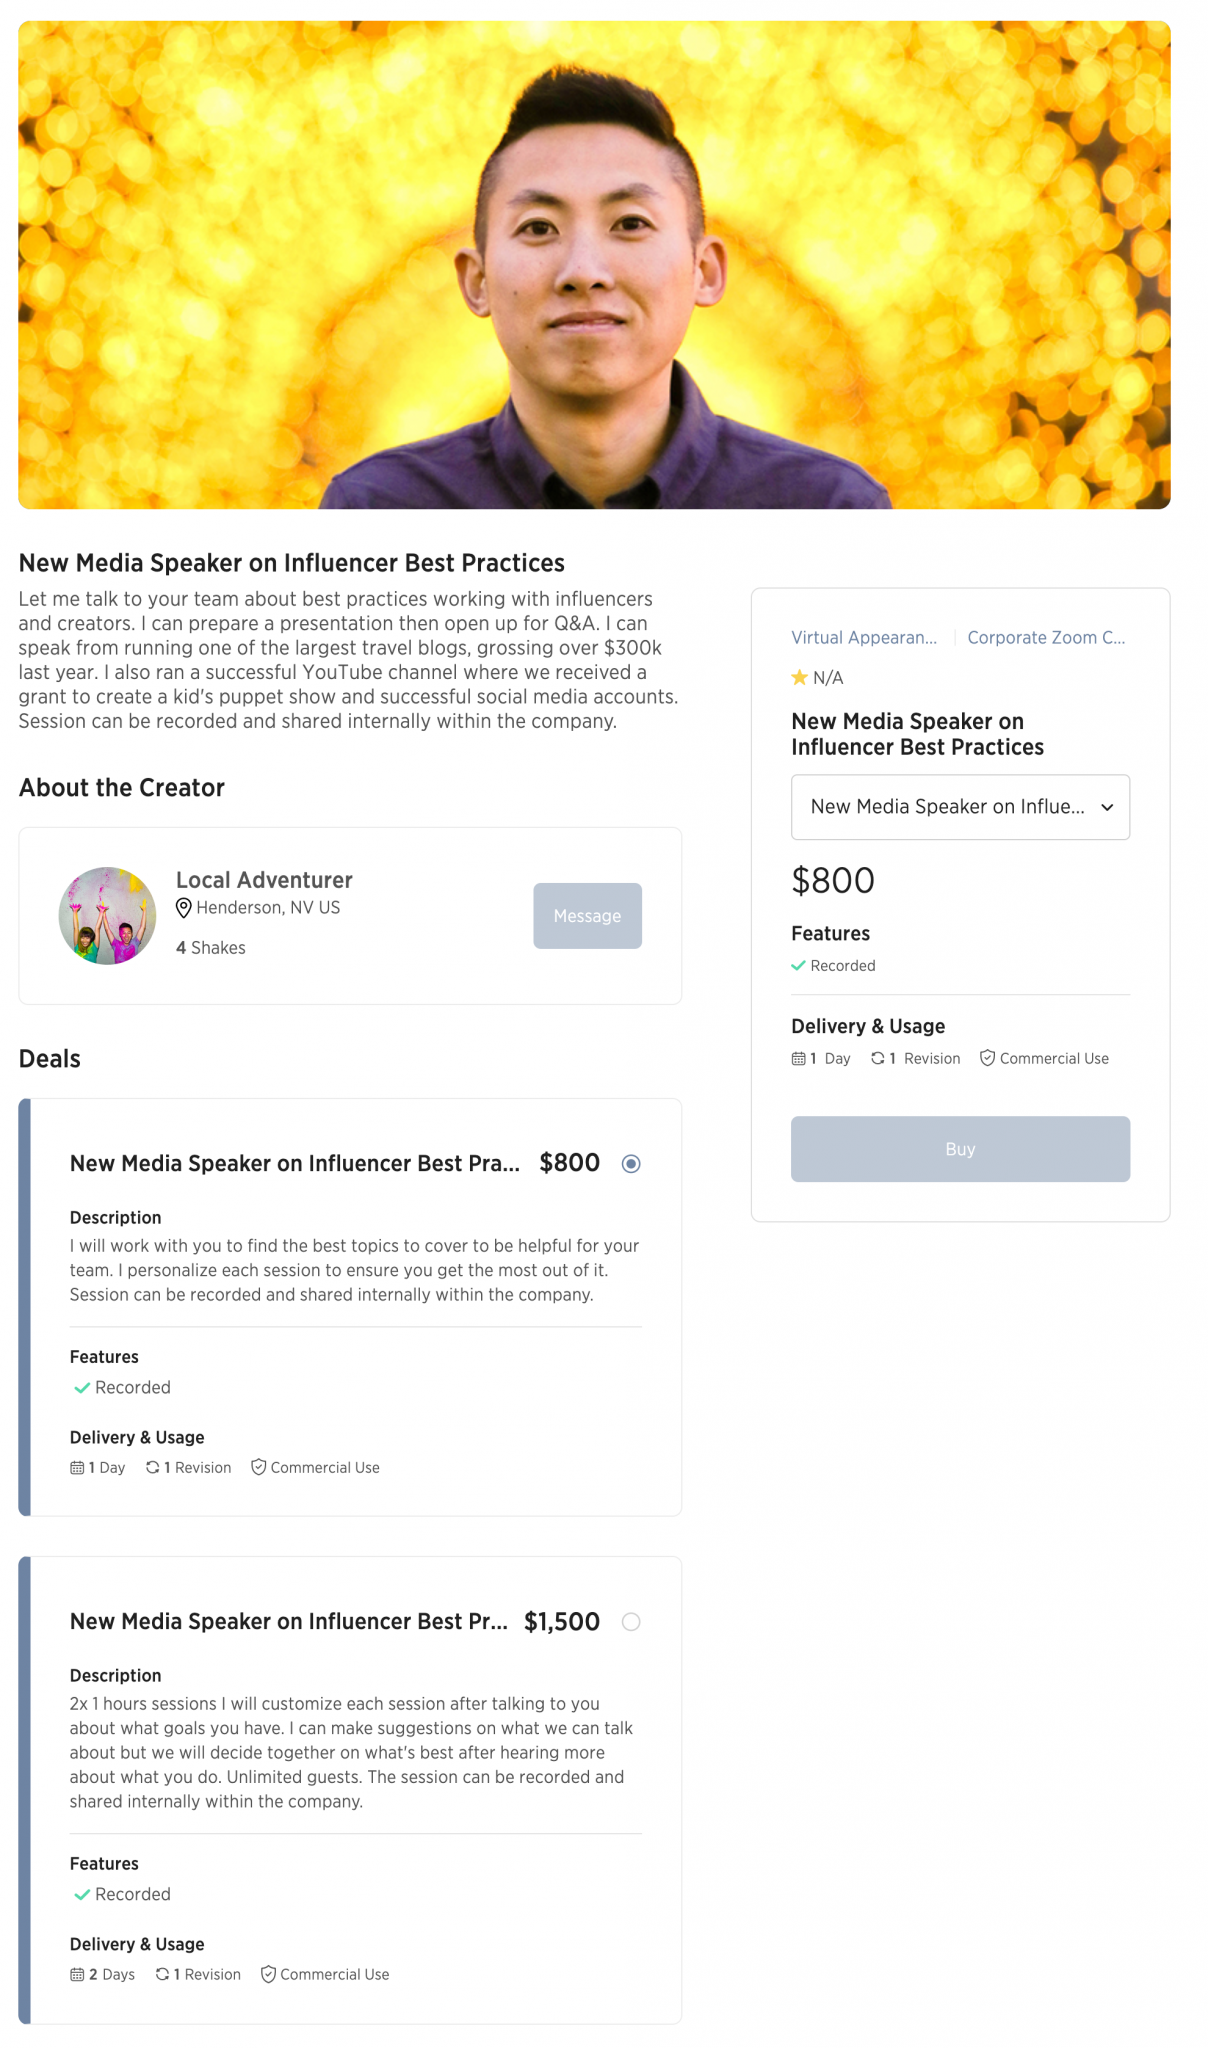1208x2048 pixels.
Task: Click the calendar icon next to 2 Days
Action: click(77, 1974)
